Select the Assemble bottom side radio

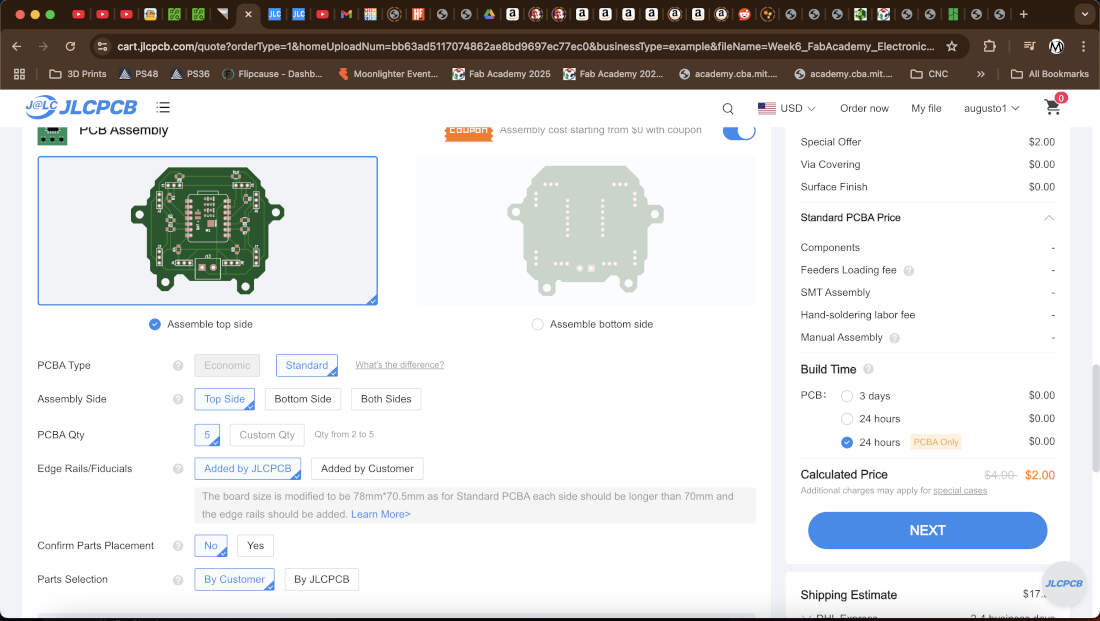(x=537, y=324)
